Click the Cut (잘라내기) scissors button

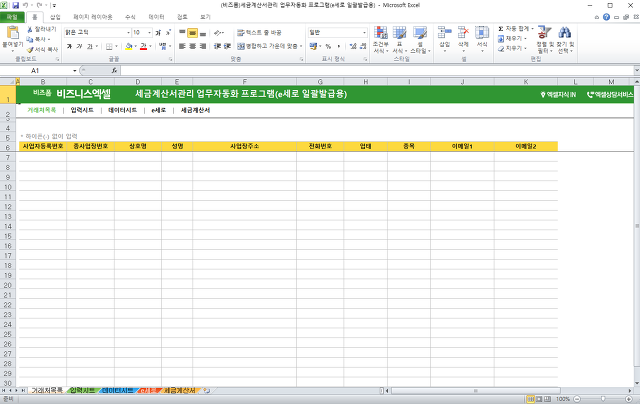coord(42,29)
